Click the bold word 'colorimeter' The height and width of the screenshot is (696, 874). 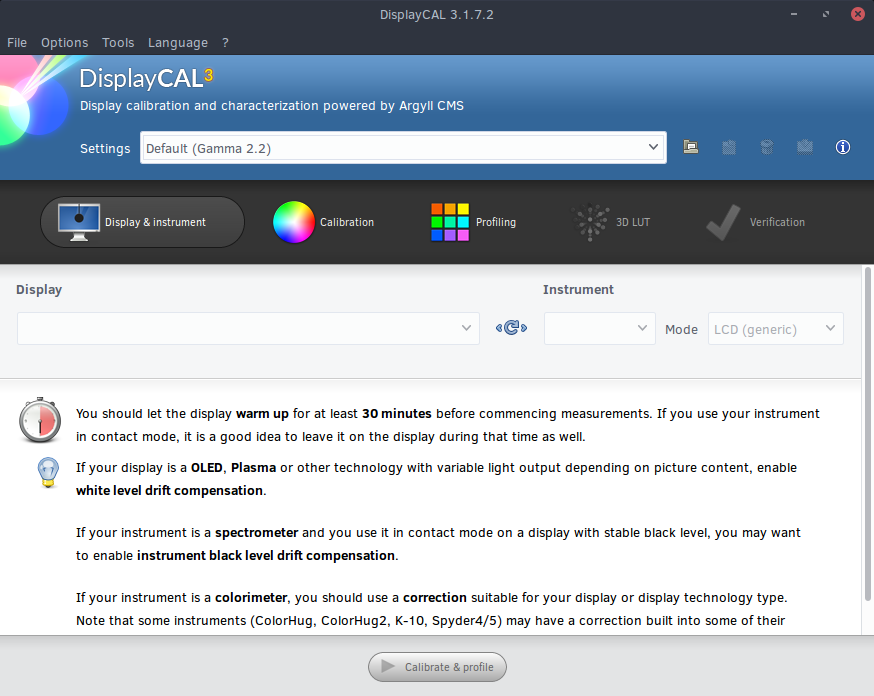251,597
